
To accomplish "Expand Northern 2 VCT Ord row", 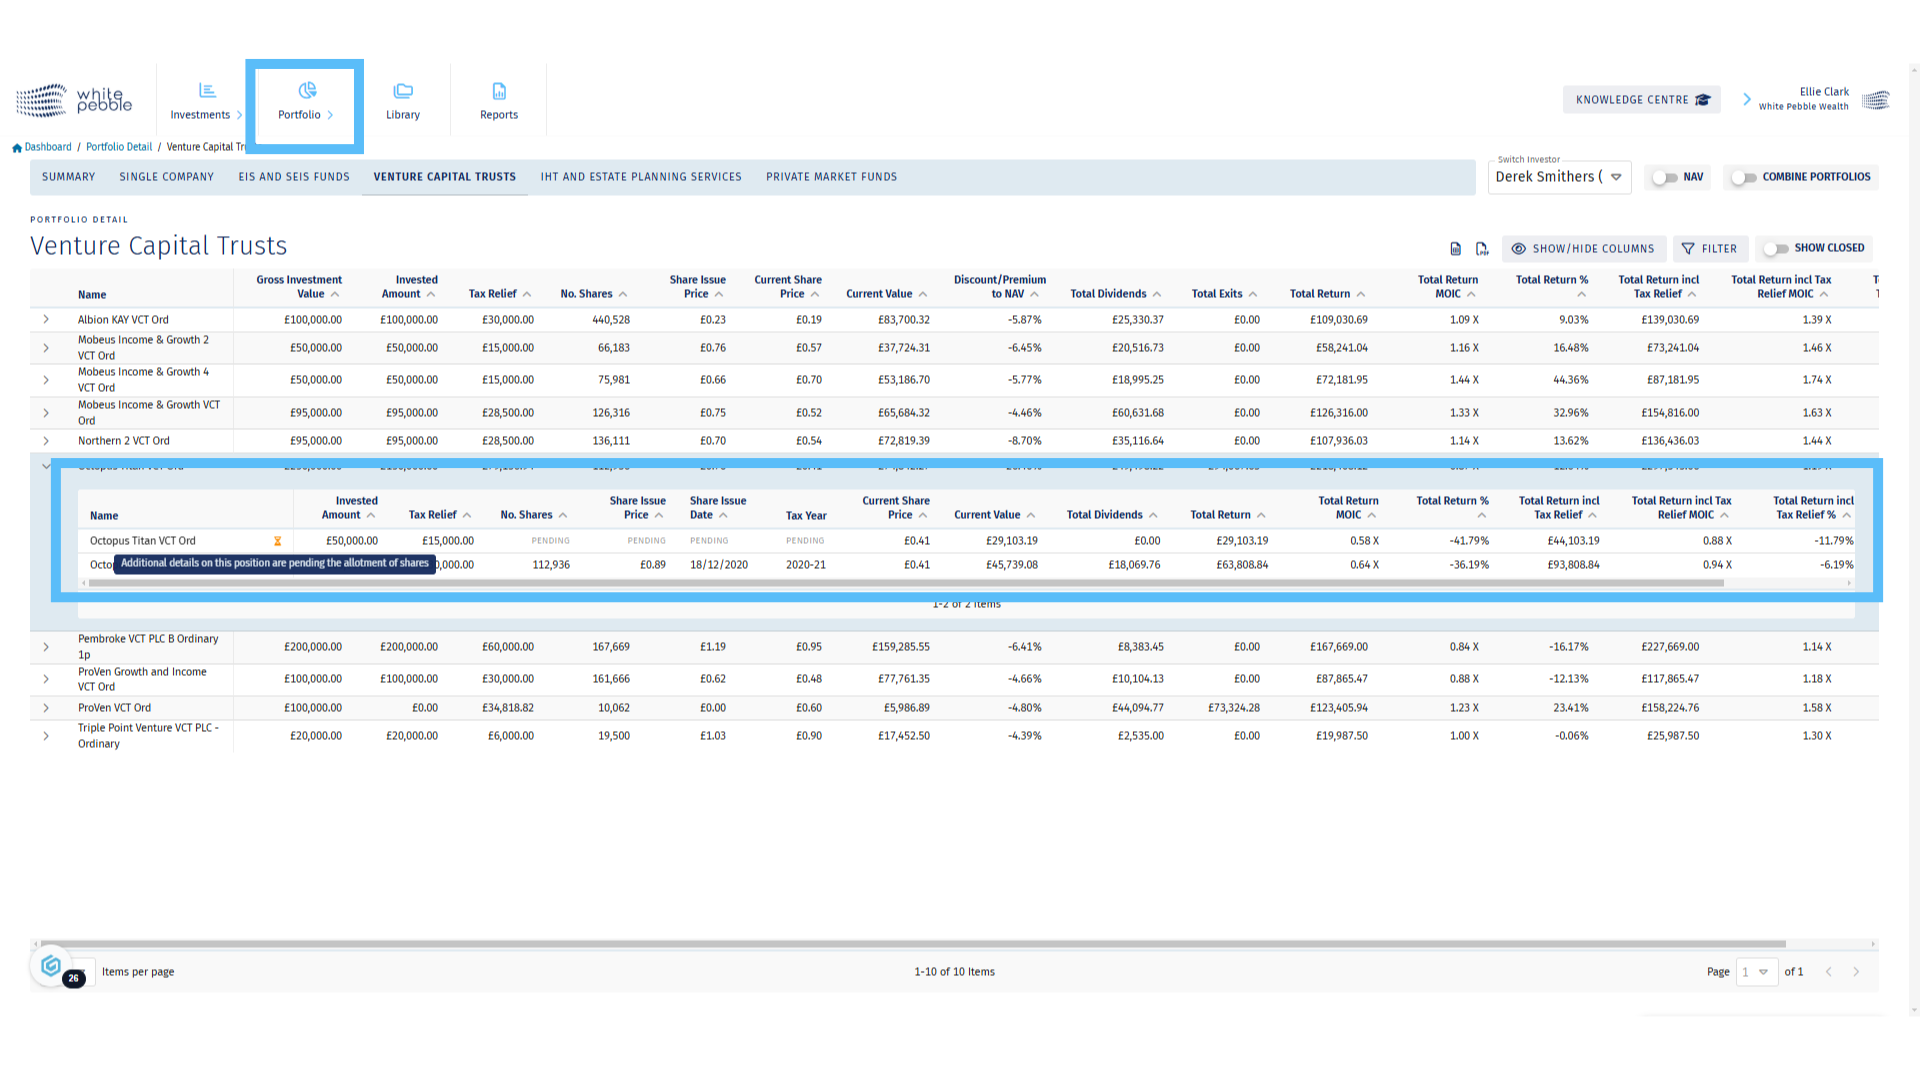I will [x=46, y=441].
